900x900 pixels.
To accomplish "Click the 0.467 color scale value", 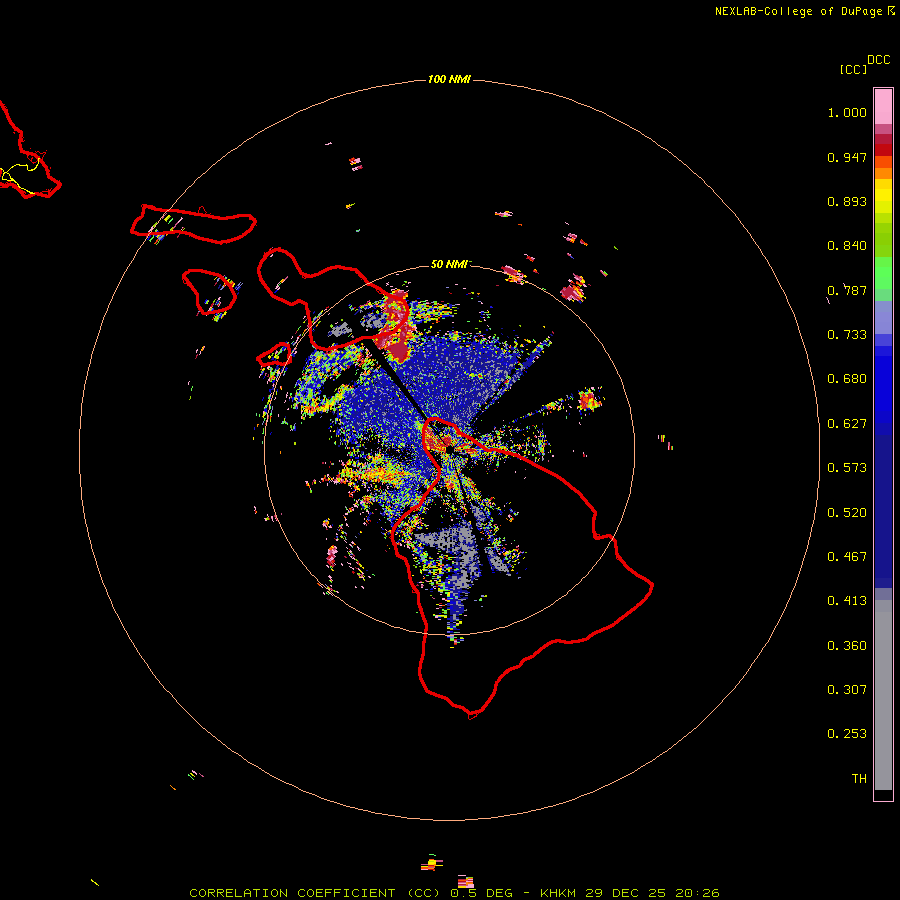I will click(847, 557).
